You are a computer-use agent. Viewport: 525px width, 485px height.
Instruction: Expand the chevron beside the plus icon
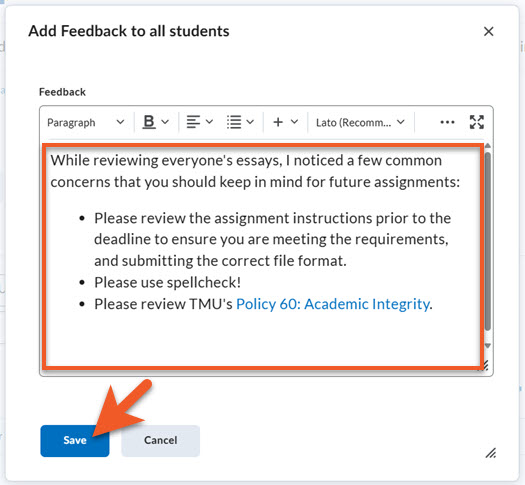[x=294, y=122]
